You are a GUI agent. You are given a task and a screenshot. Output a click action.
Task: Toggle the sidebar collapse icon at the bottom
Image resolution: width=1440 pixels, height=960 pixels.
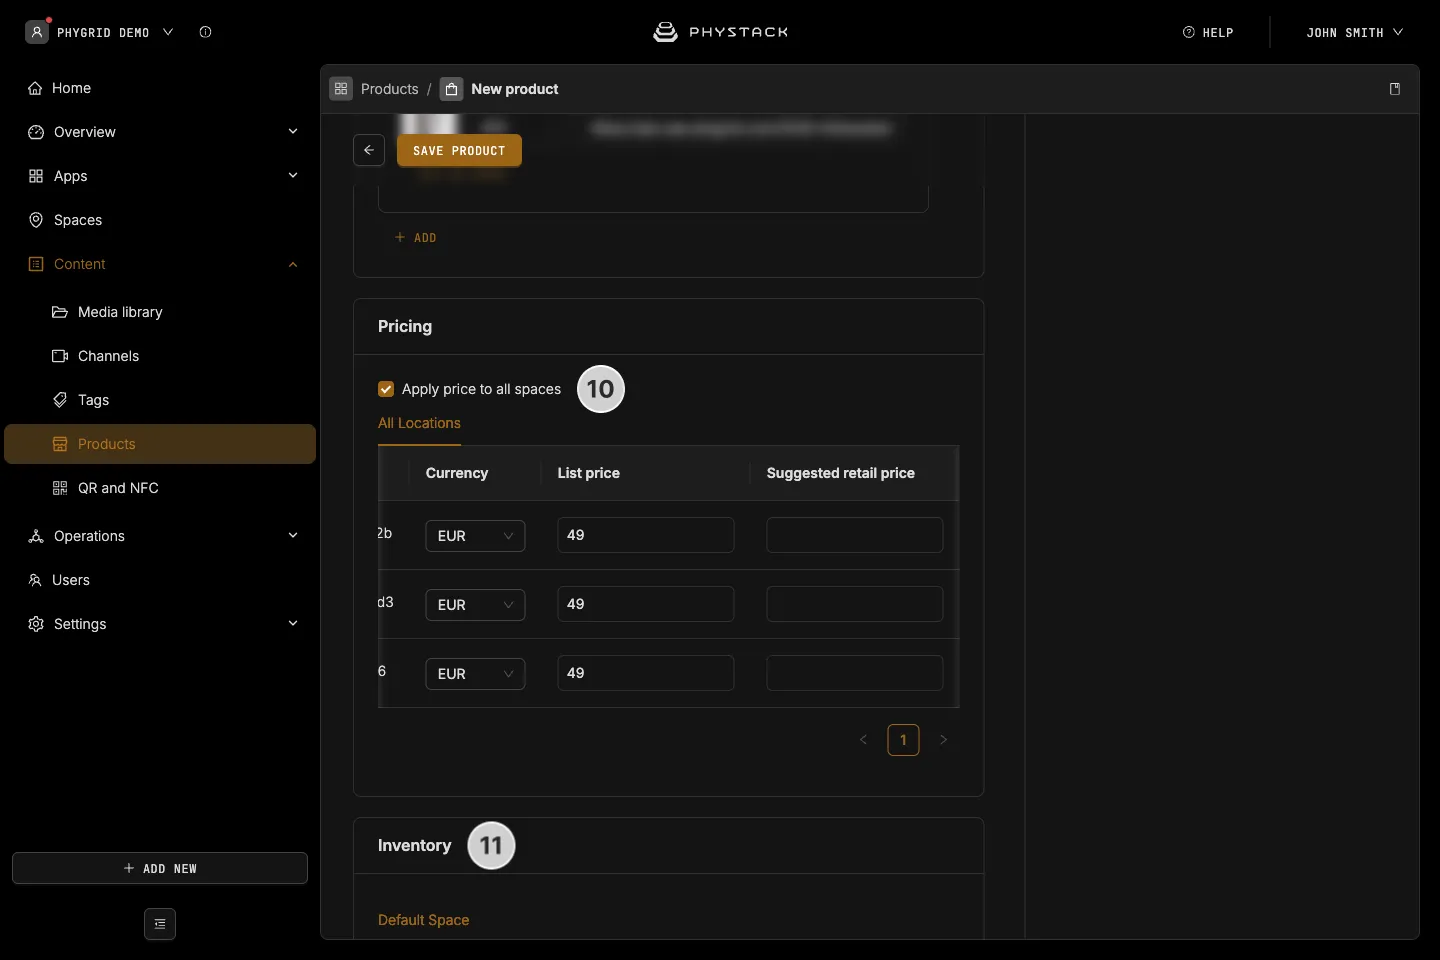pyautogui.click(x=160, y=924)
